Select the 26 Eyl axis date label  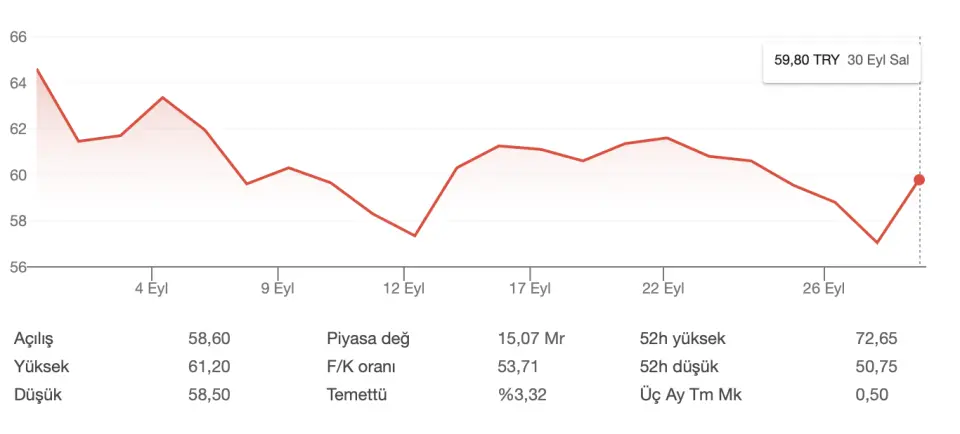[824, 288]
